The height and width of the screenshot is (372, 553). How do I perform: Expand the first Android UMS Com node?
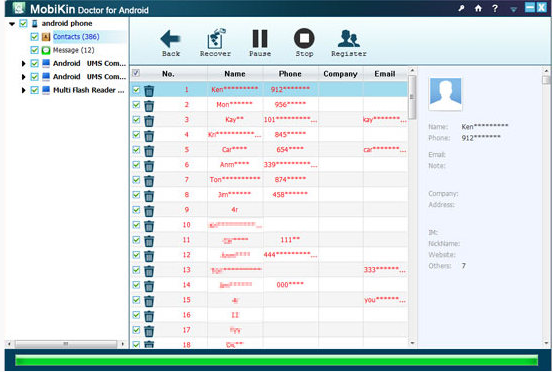pos(23,63)
